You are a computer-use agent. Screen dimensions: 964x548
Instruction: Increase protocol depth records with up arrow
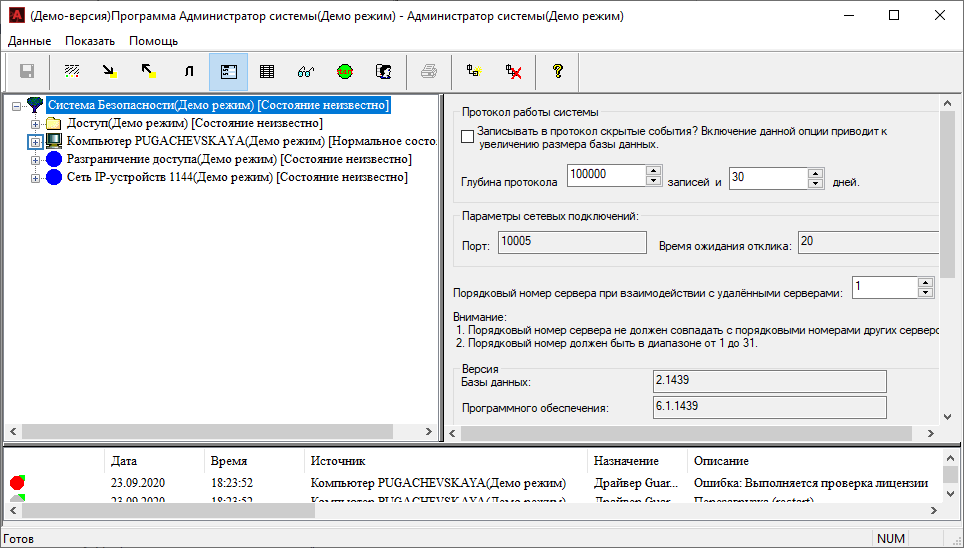(x=654, y=171)
